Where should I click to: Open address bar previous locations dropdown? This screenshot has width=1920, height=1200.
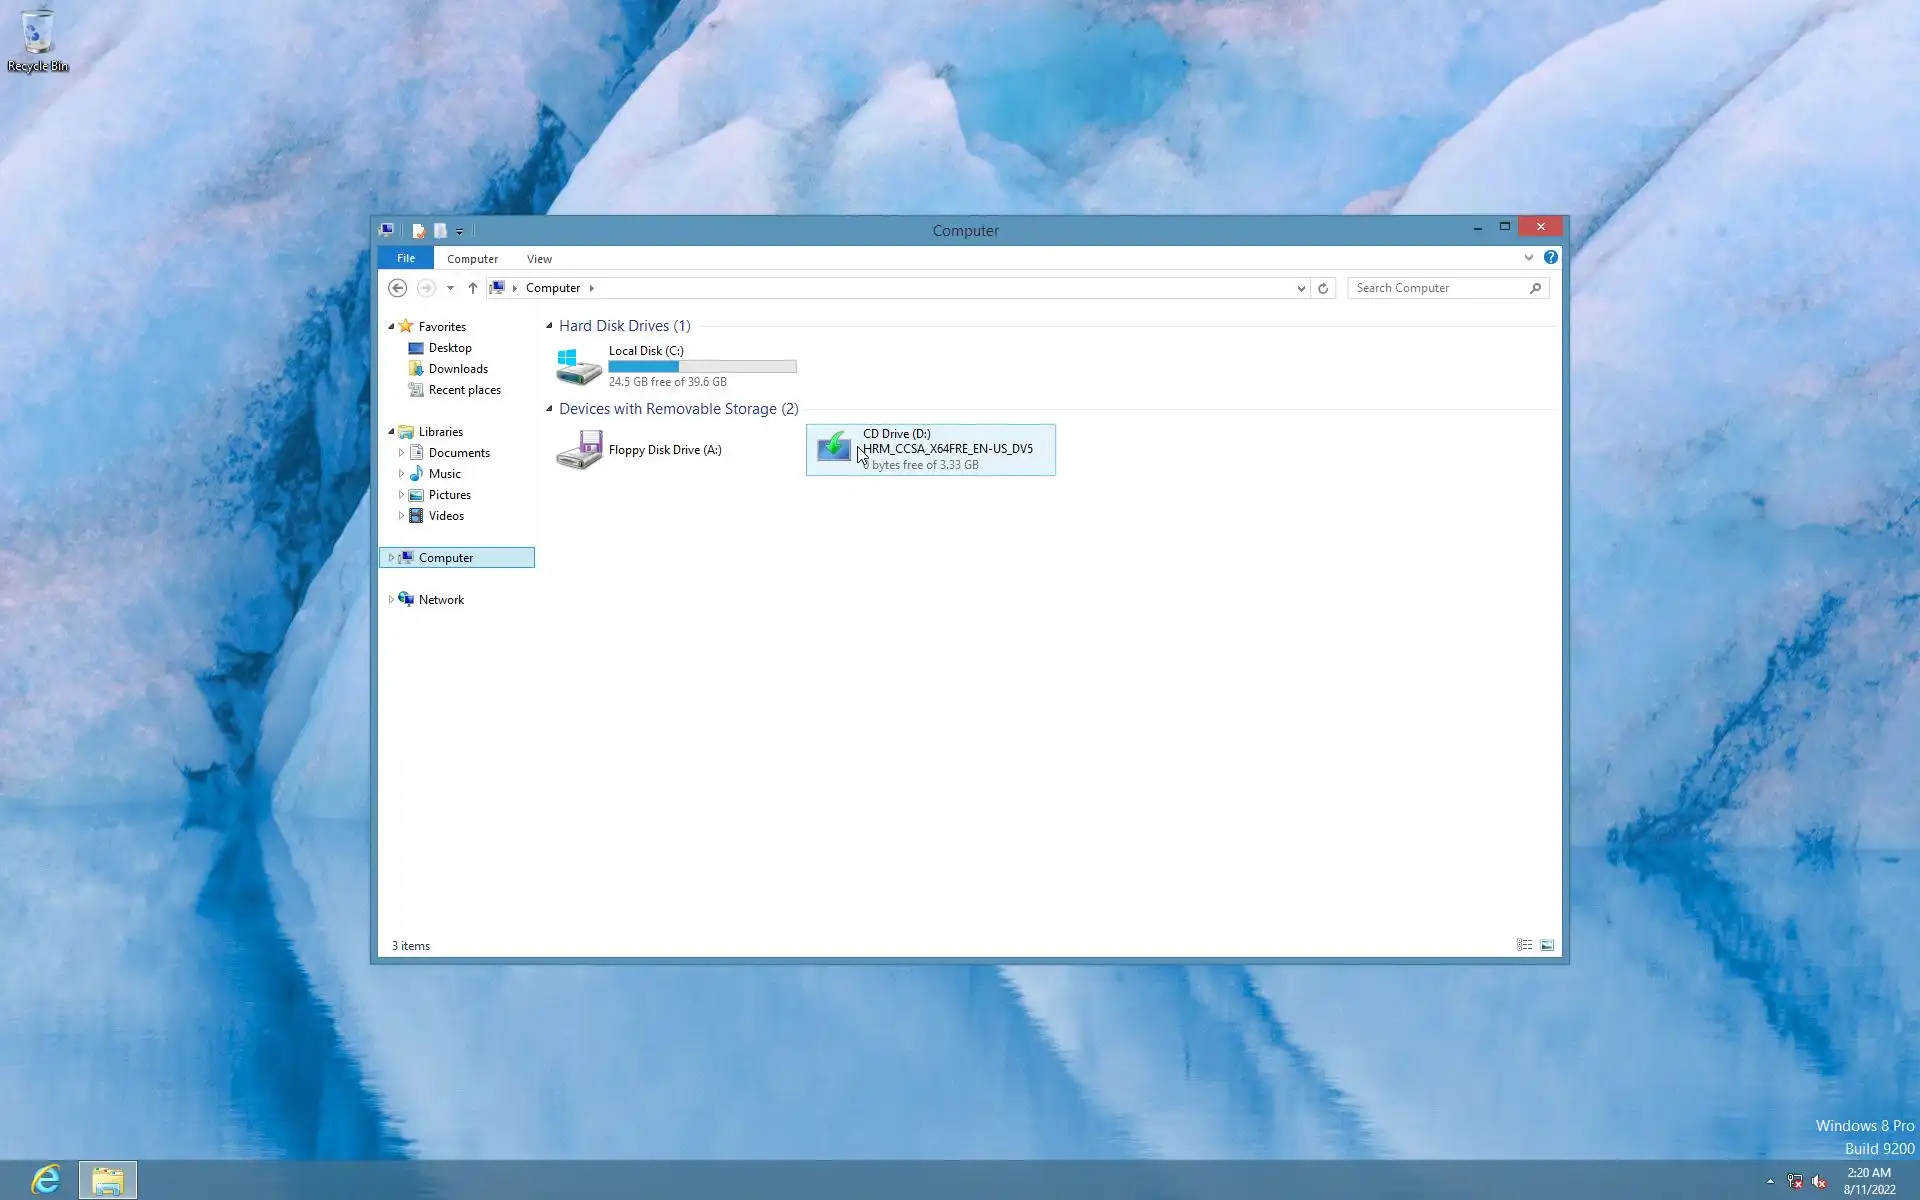1301,288
